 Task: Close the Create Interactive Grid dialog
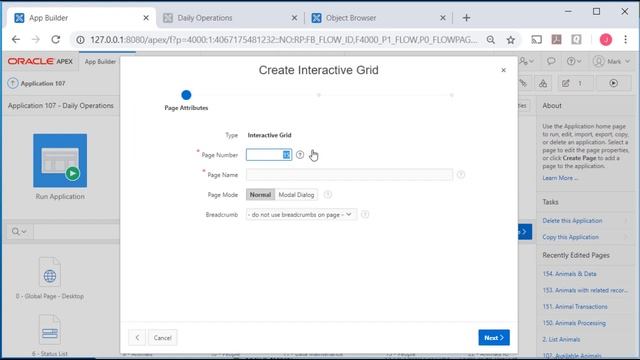click(x=503, y=70)
